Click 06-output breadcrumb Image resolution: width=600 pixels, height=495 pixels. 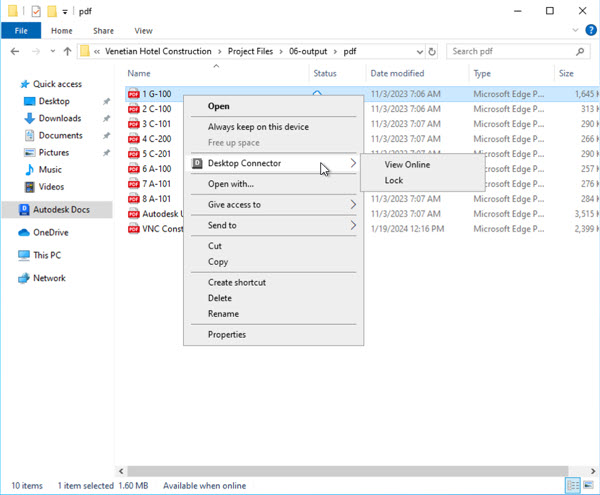(308, 52)
